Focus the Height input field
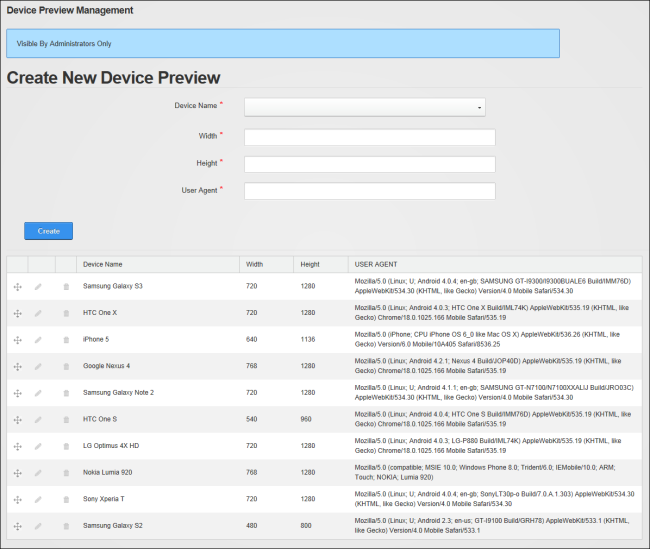This screenshot has width=650, height=549. click(x=370, y=164)
